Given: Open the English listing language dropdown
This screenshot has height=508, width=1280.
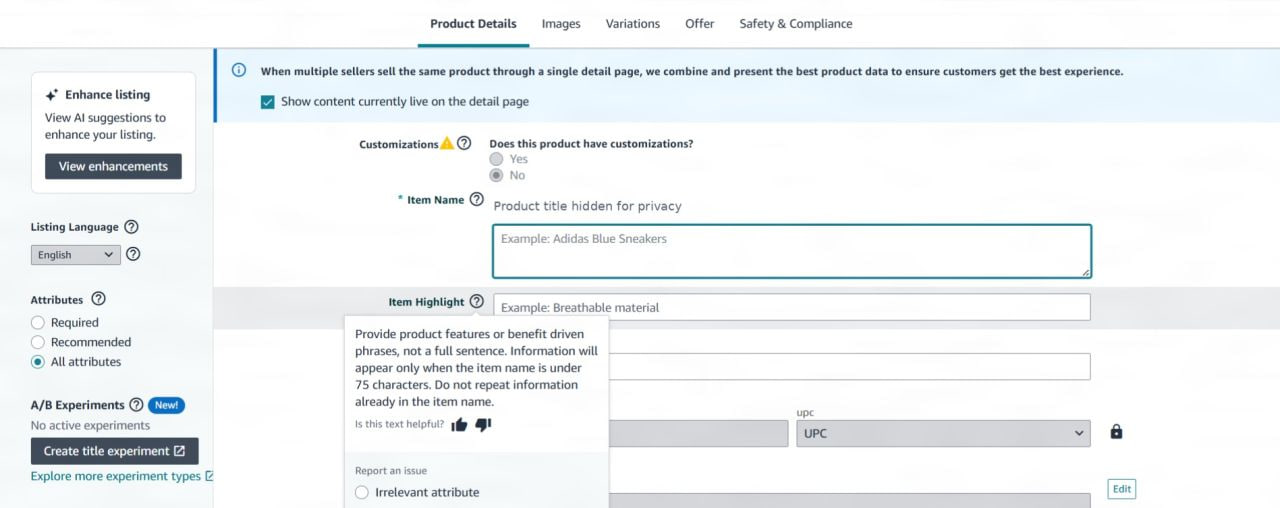Looking at the screenshot, I should click(76, 255).
